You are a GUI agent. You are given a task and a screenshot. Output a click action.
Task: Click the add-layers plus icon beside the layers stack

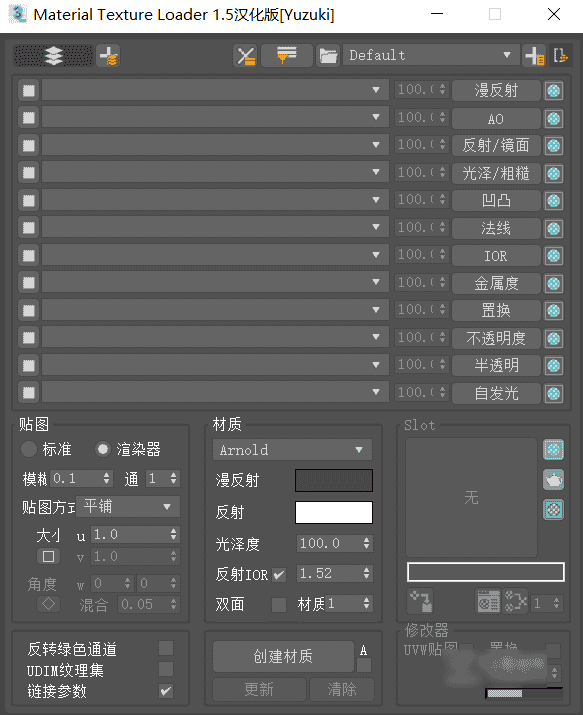point(108,56)
